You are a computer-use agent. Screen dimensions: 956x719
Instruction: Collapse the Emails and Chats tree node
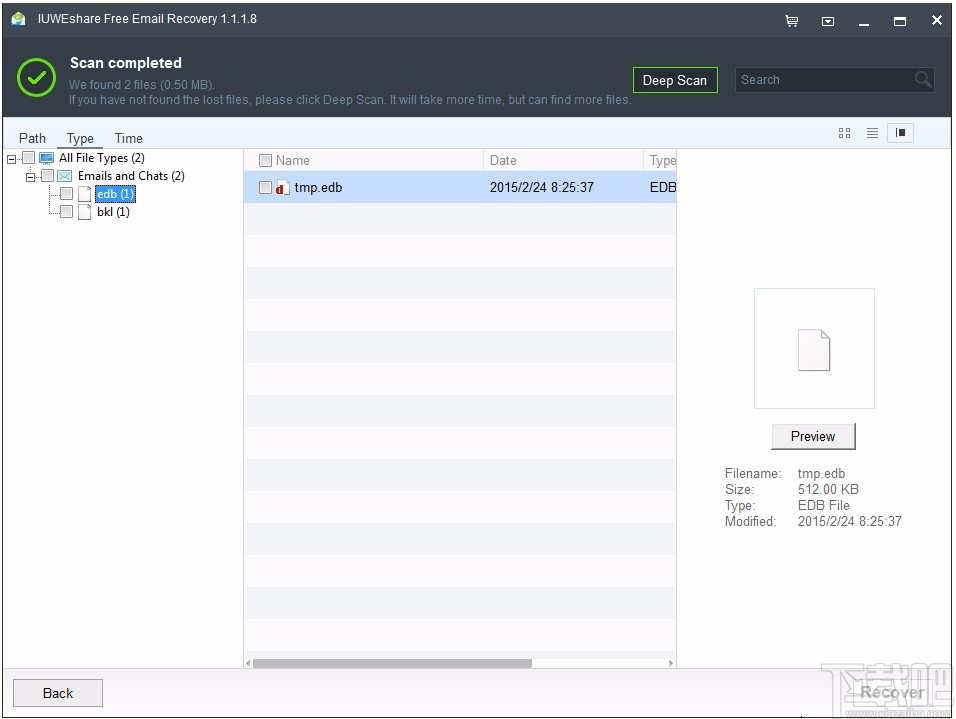pyautogui.click(x=30, y=177)
